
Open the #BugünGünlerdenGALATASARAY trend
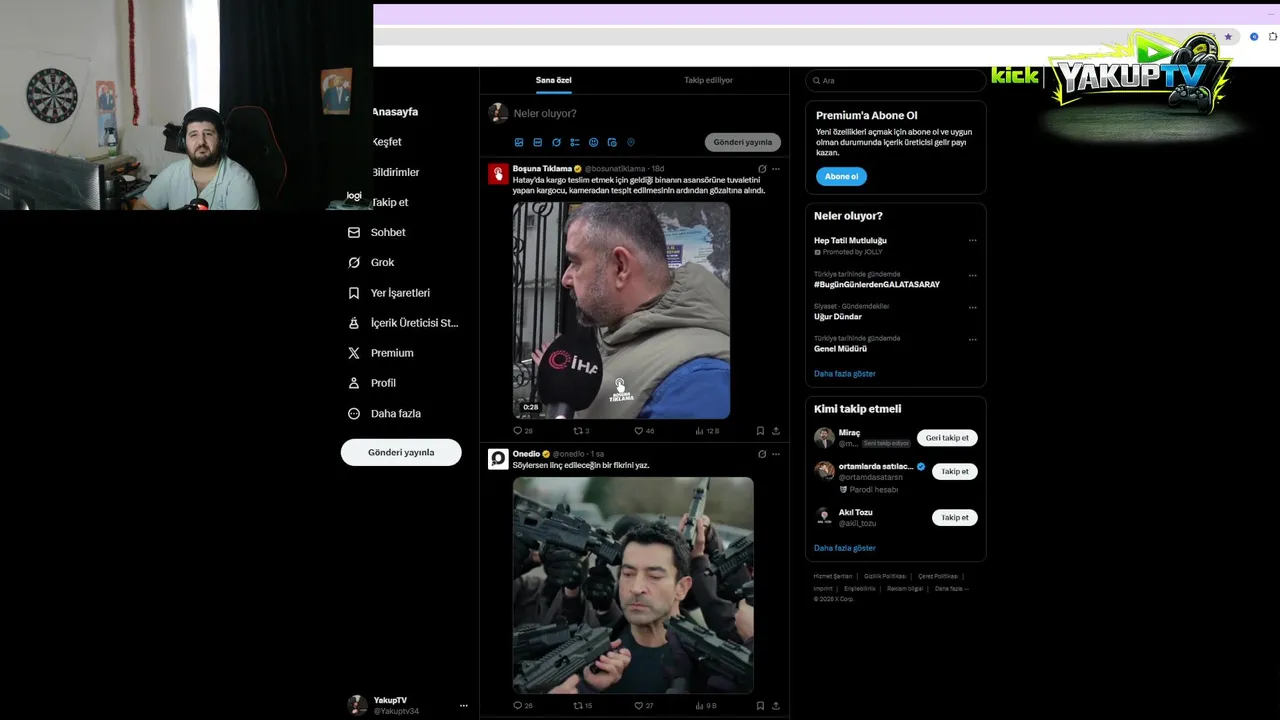(x=877, y=285)
